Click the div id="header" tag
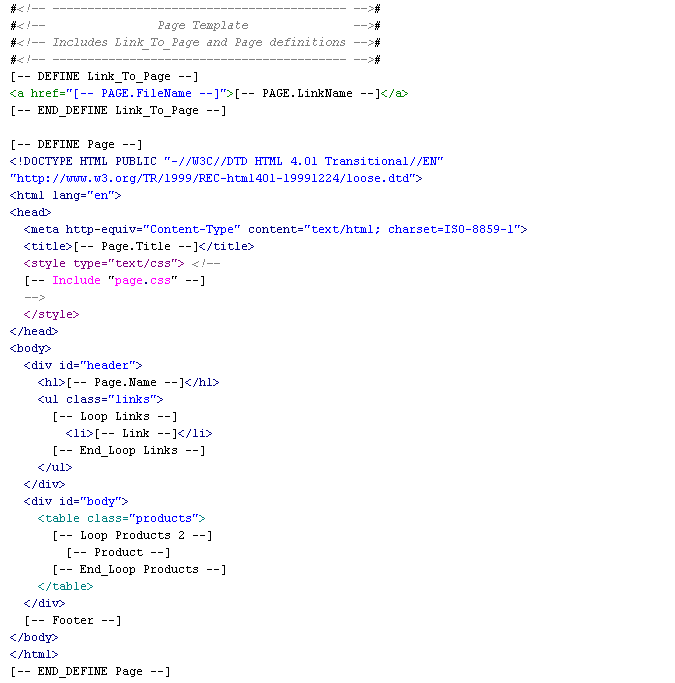675x683 pixels. (83, 365)
